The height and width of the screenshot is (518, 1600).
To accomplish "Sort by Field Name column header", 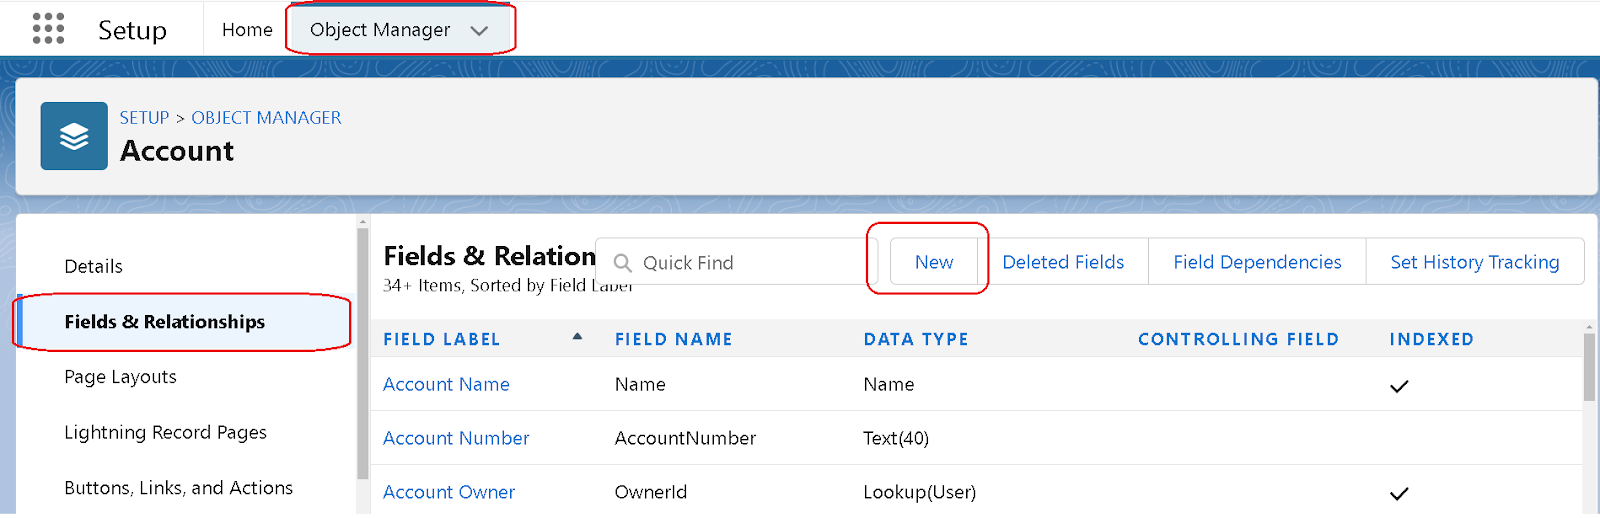I will click(673, 339).
